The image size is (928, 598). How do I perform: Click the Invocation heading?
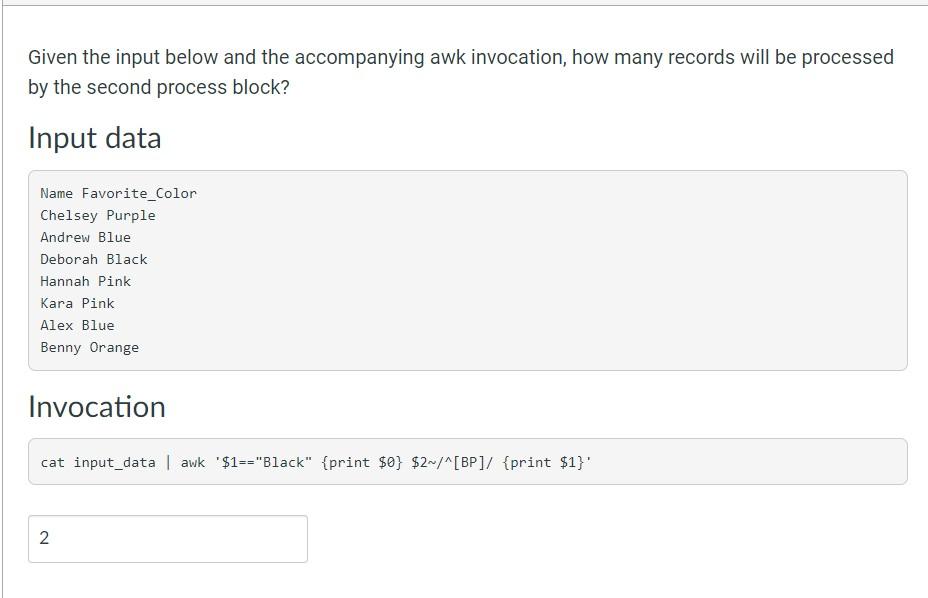tap(97, 407)
